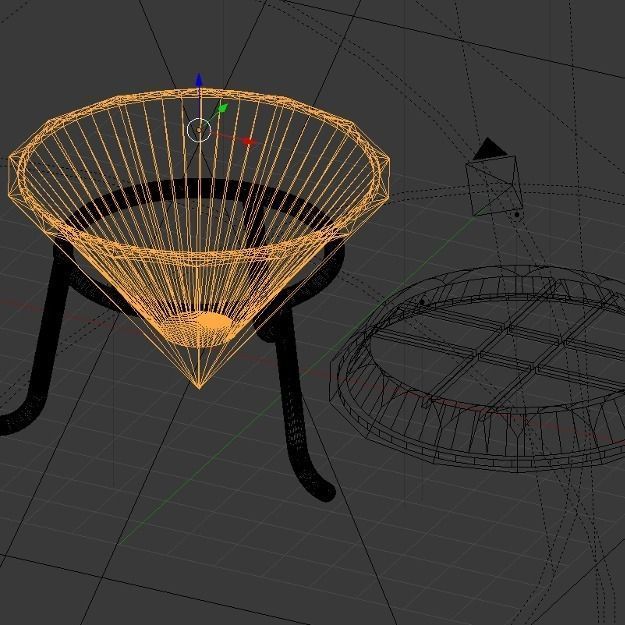Grab the red X-axis gizmo arrow
This screenshot has height=625, width=625.
248,141
